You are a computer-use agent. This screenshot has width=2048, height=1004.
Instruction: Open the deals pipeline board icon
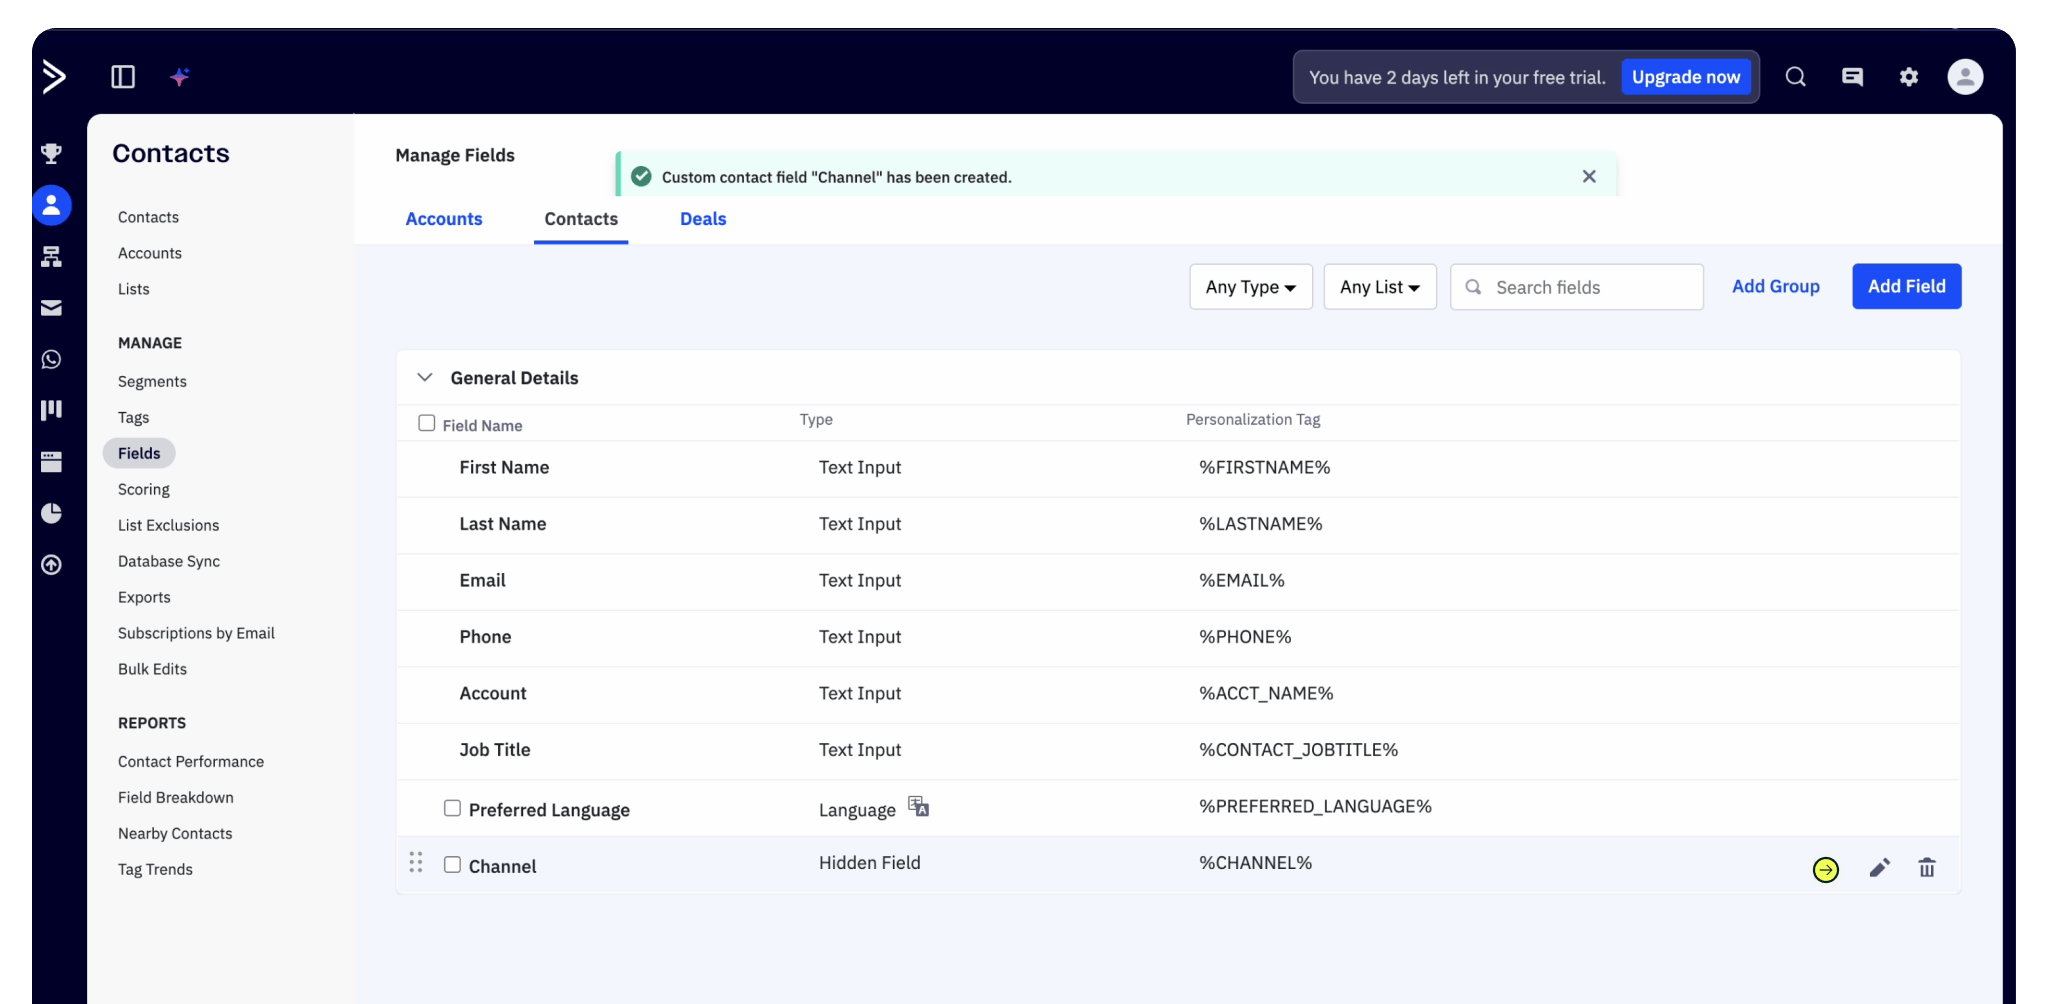point(52,410)
